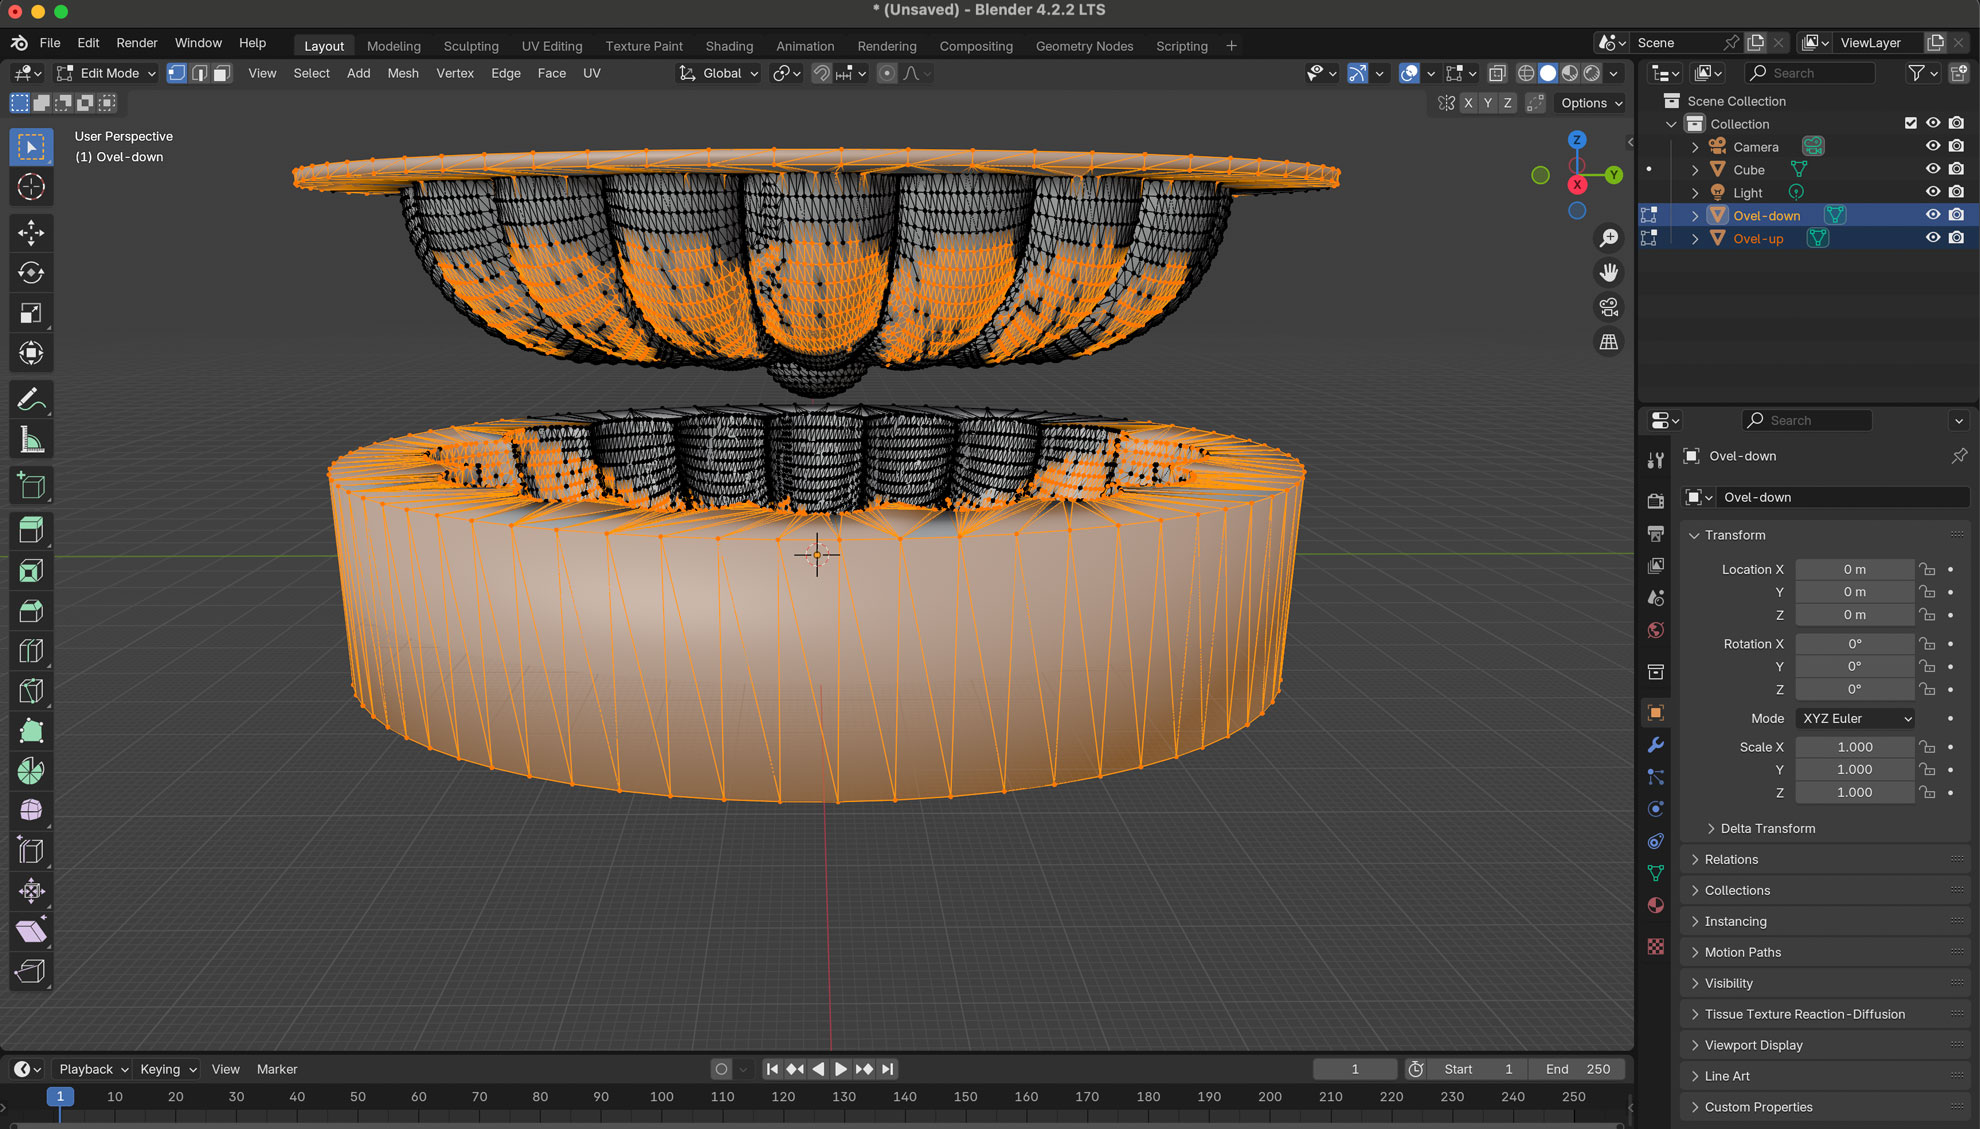
Task: Select the Scale tool
Action: 31,313
